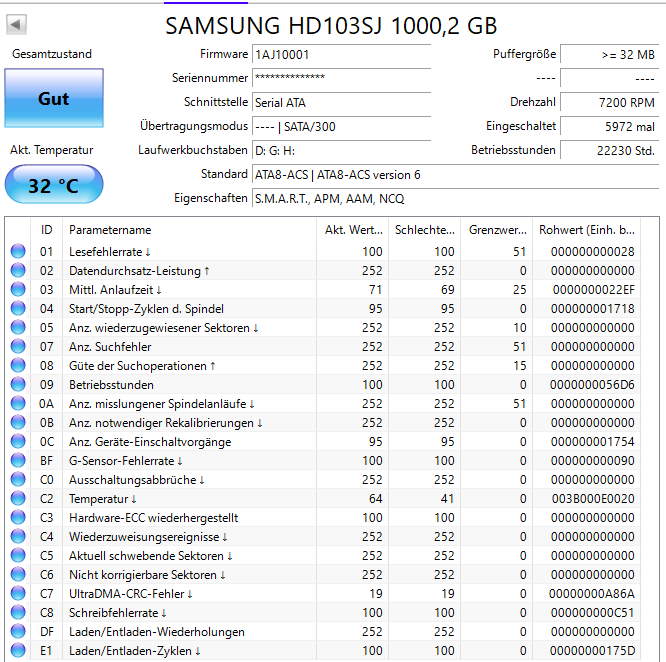Click the Laufwerkbuchstaben field D: G: H:
Image resolution: width=666 pixels, height=662 pixels.
pos(341,150)
